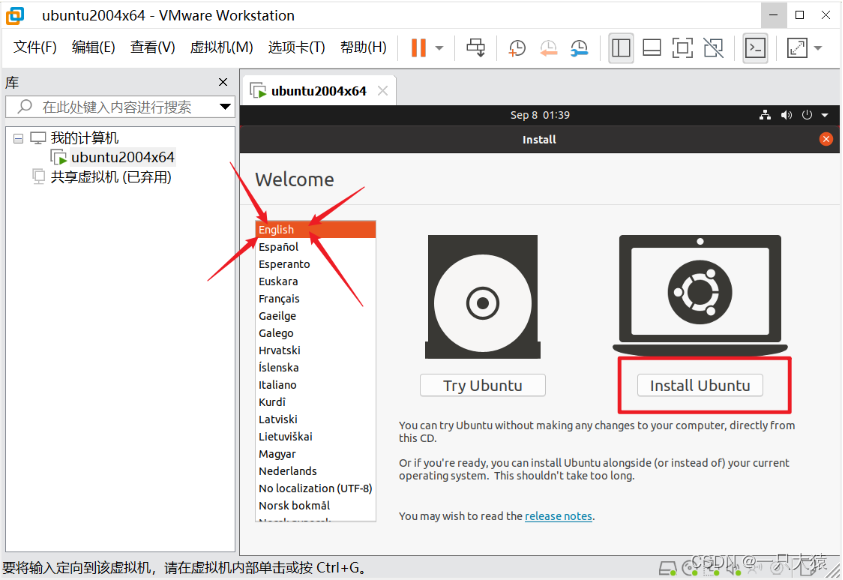Click the laptop image above Install Ubuntu
Screen dimensions: 843x580
[700, 295]
